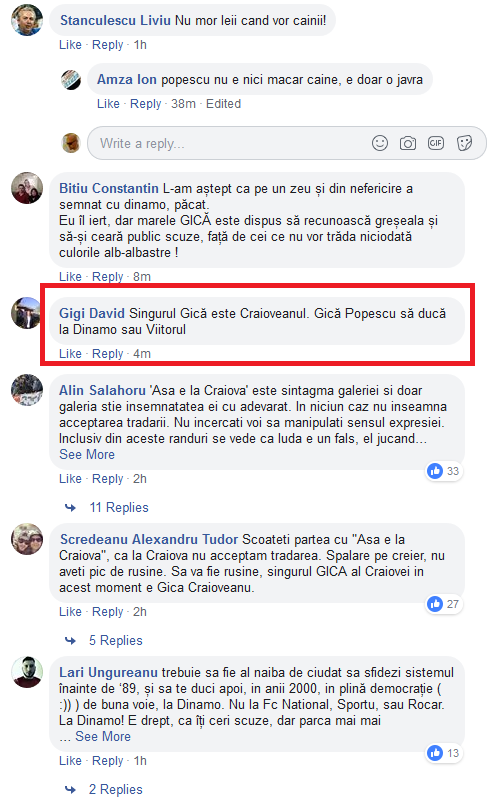View the 27 likes reaction on Scredeanu's comment
The height and width of the screenshot is (798, 491).
[443, 604]
